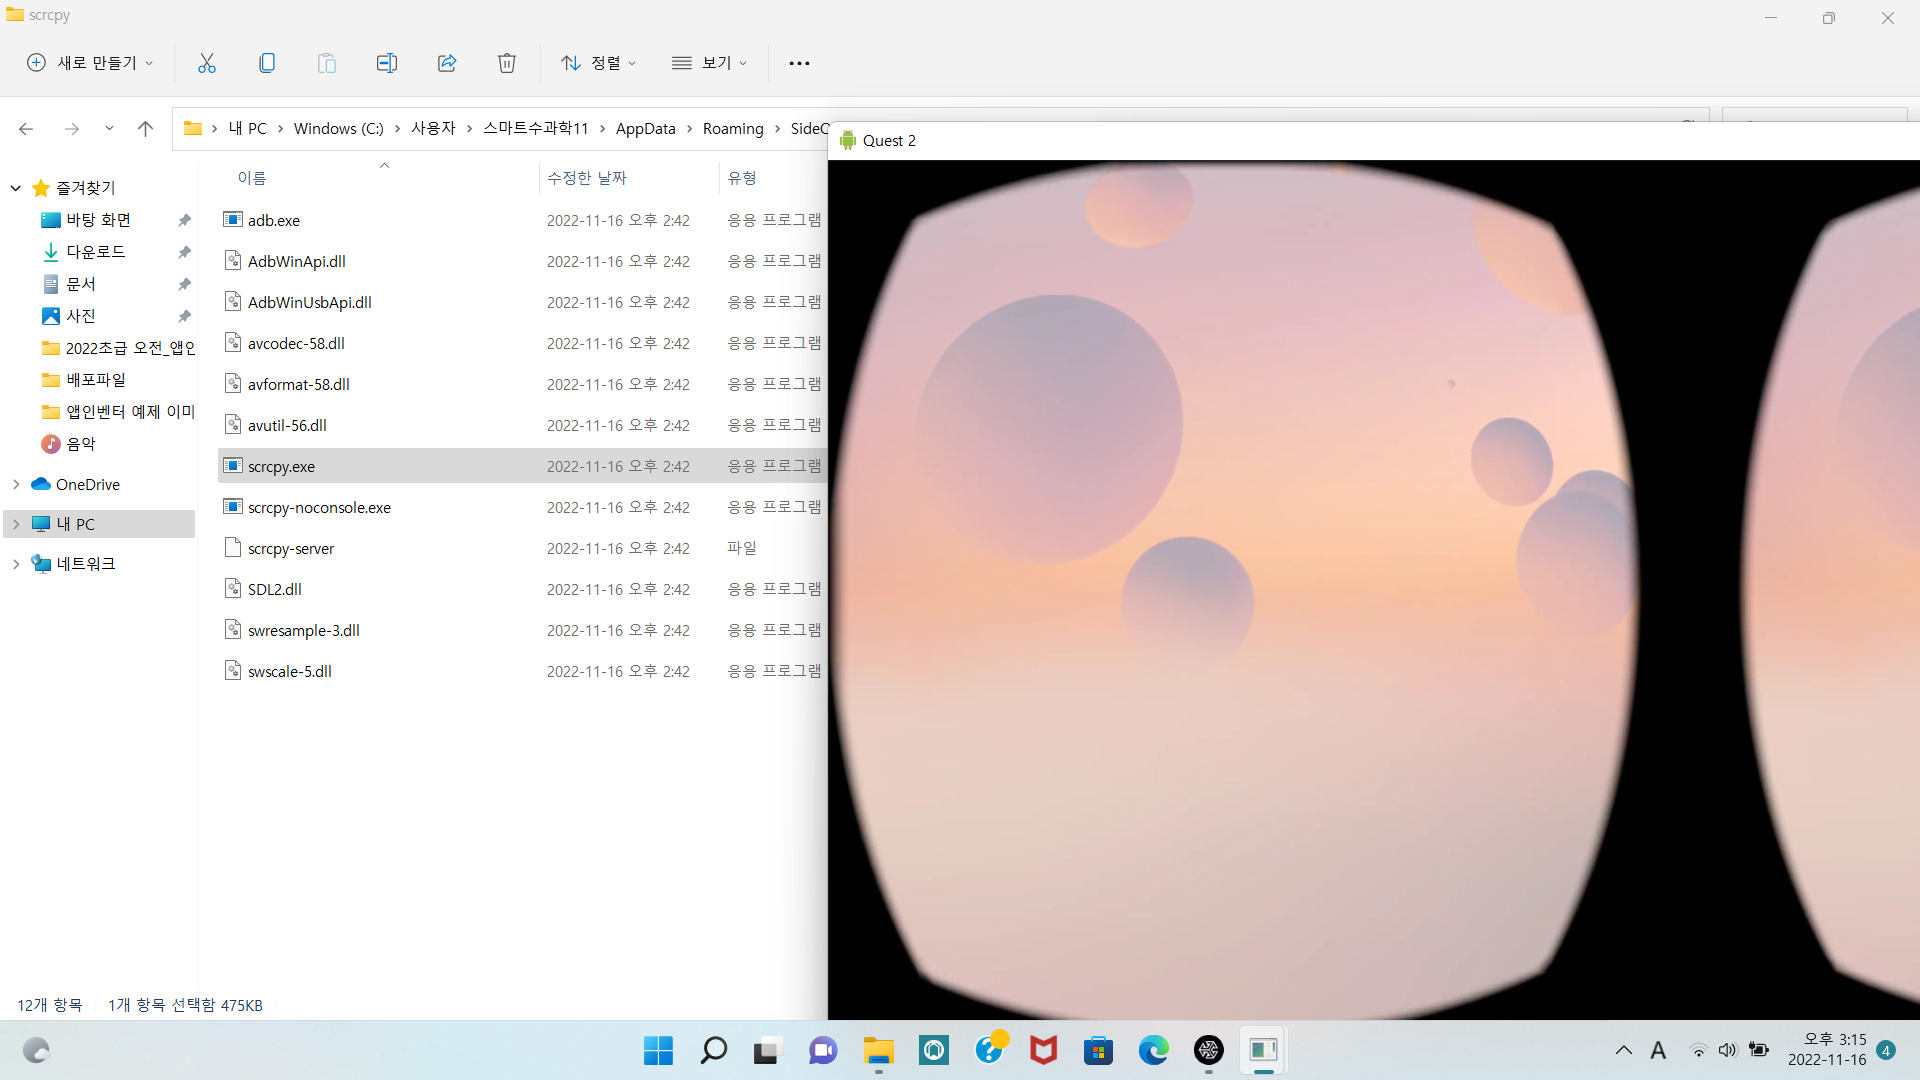Viewport: 1920px width, 1080px height.
Task: Click the 유형 column header
Action: point(742,178)
